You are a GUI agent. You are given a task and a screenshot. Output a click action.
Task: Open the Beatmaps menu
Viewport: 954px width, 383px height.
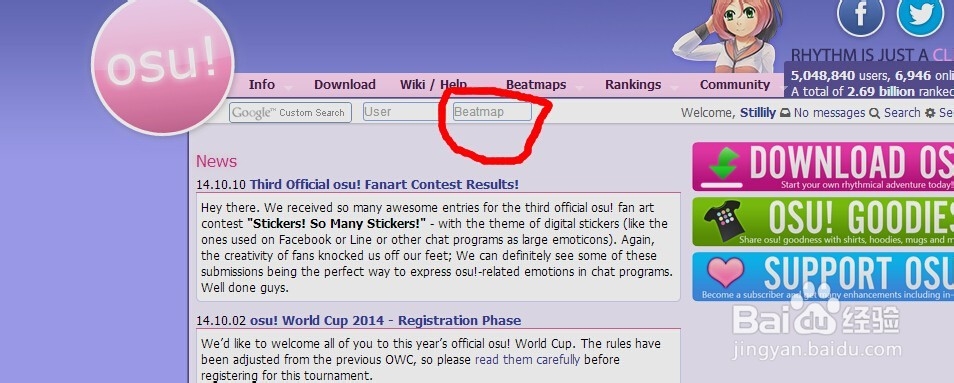tap(536, 85)
